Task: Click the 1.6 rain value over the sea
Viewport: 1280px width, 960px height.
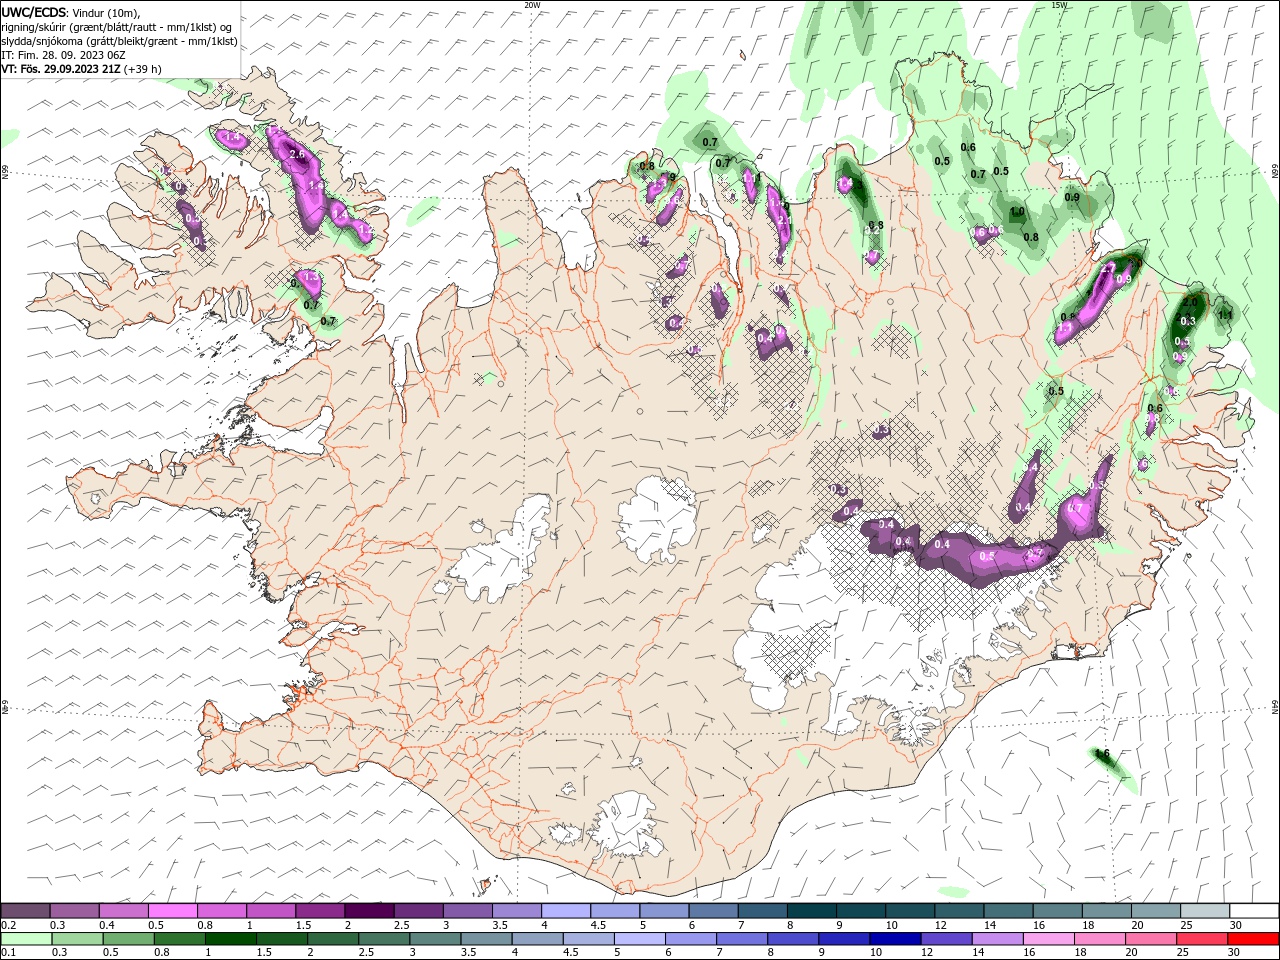Action: click(1102, 753)
